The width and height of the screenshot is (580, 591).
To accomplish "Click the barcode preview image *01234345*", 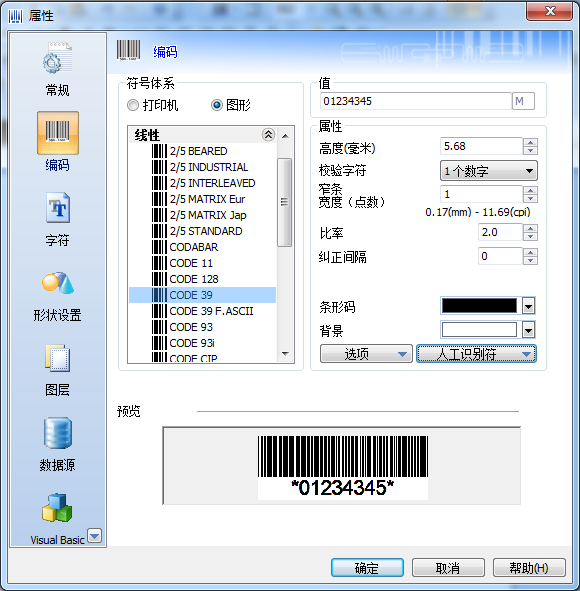I will (343, 467).
